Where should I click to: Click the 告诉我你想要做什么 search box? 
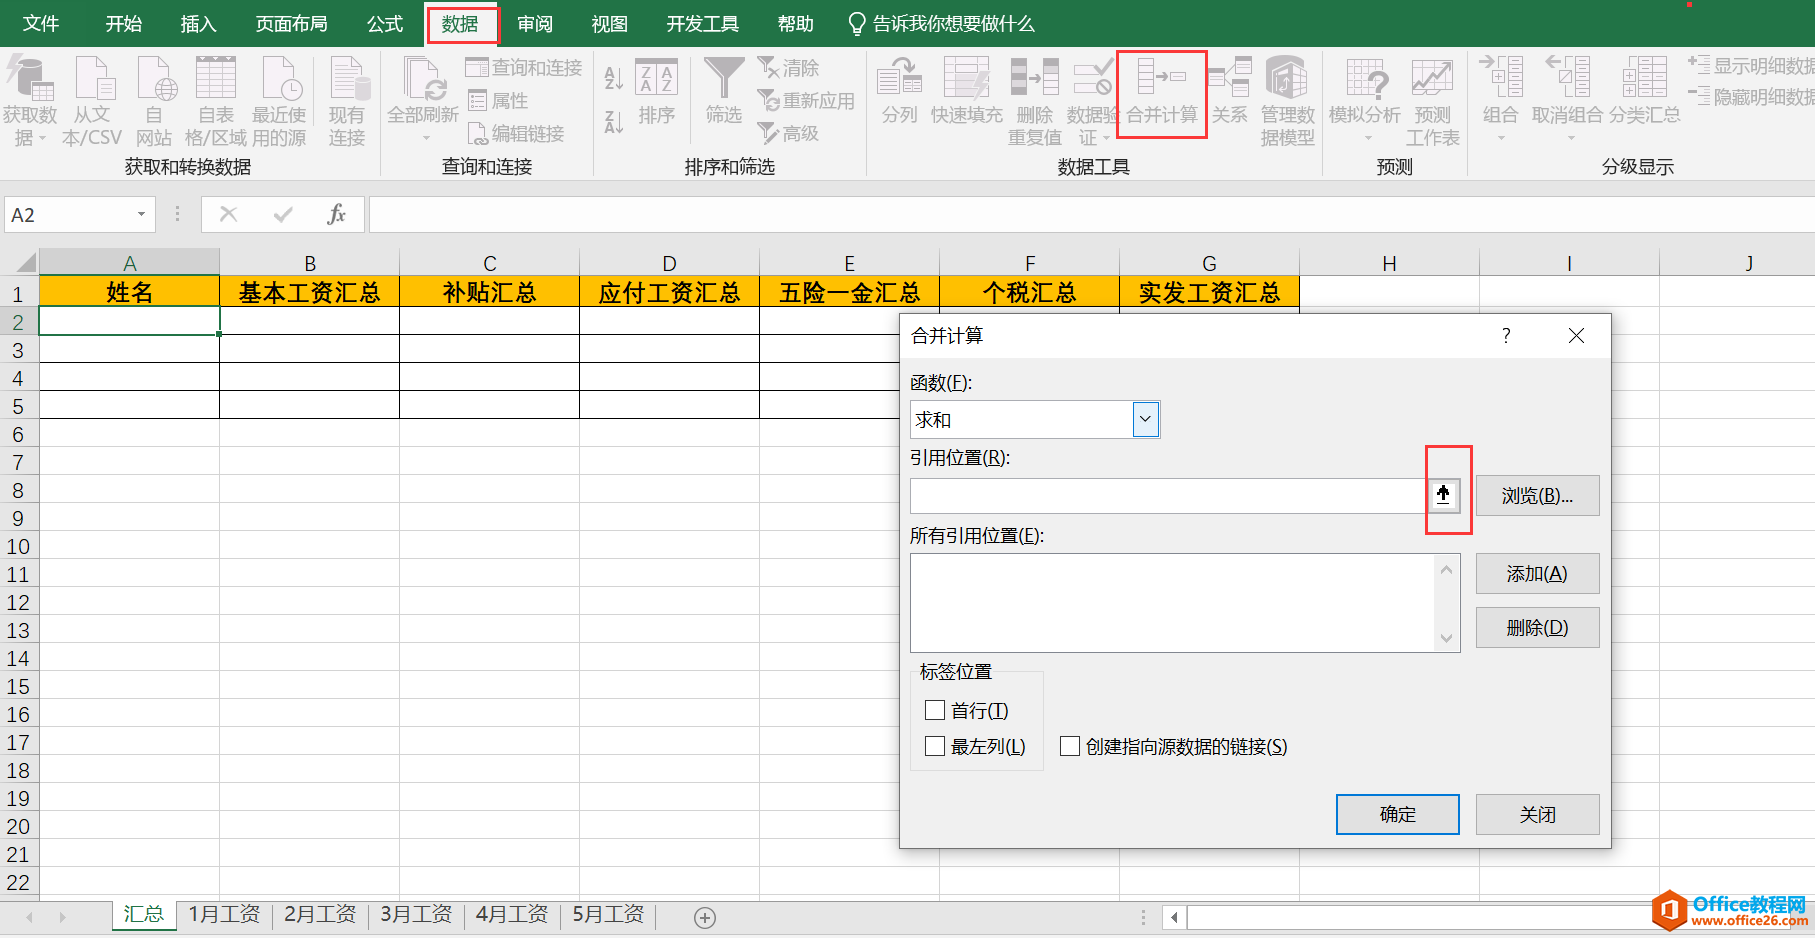click(941, 23)
